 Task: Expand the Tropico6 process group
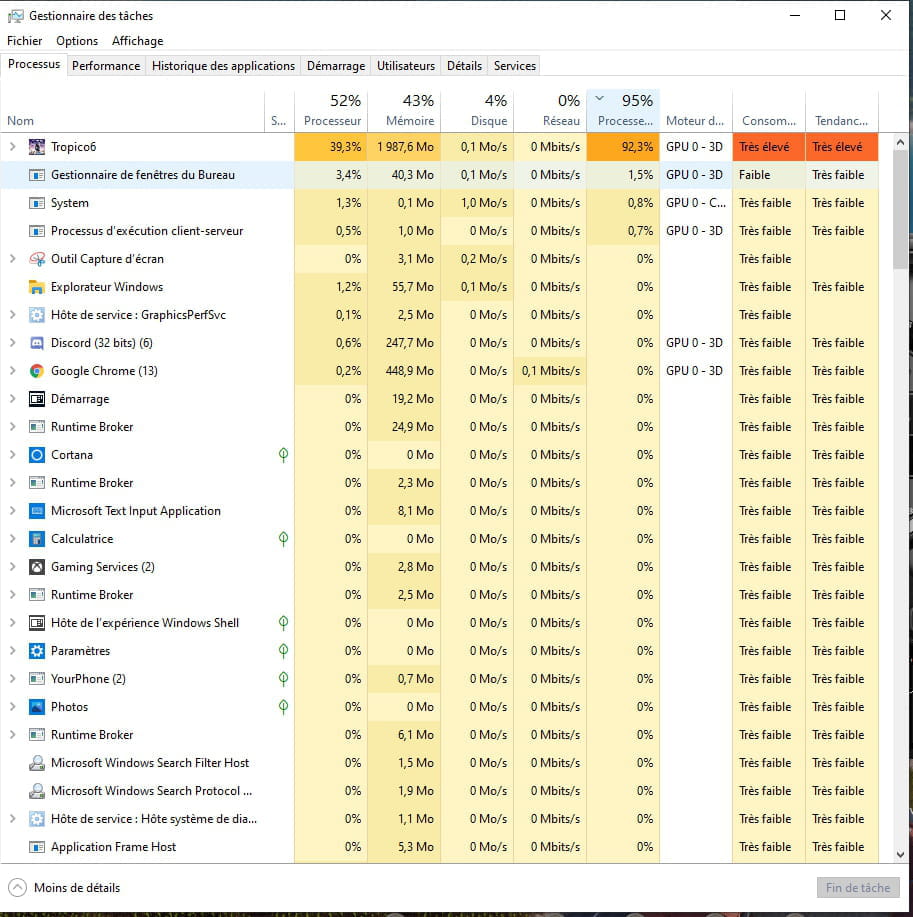[12, 147]
